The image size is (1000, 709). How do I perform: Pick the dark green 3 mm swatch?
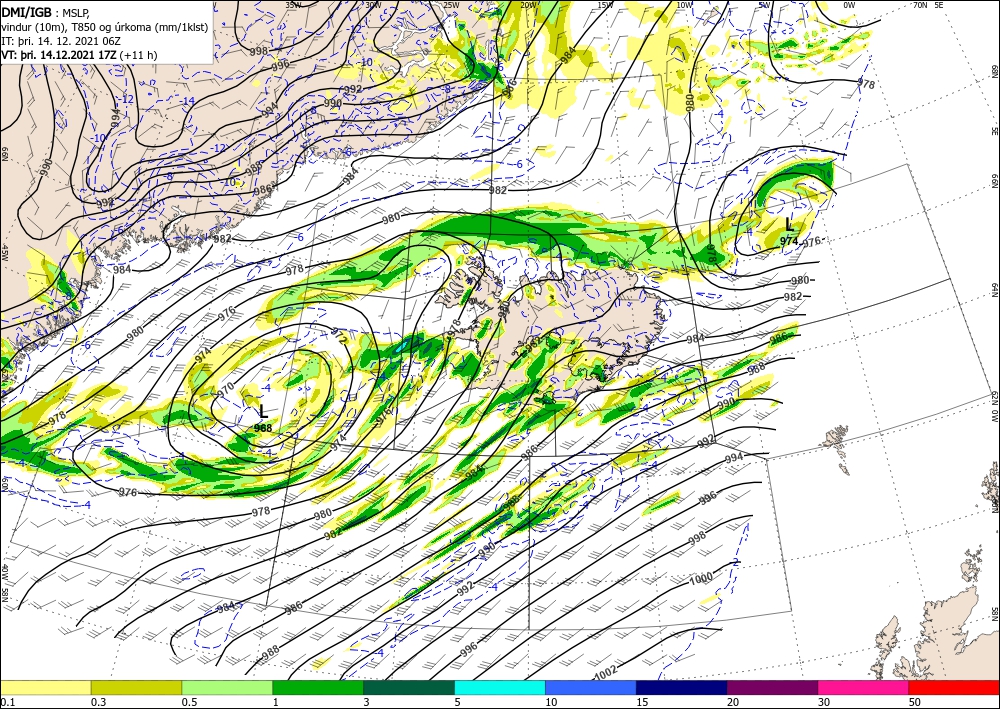(409, 687)
